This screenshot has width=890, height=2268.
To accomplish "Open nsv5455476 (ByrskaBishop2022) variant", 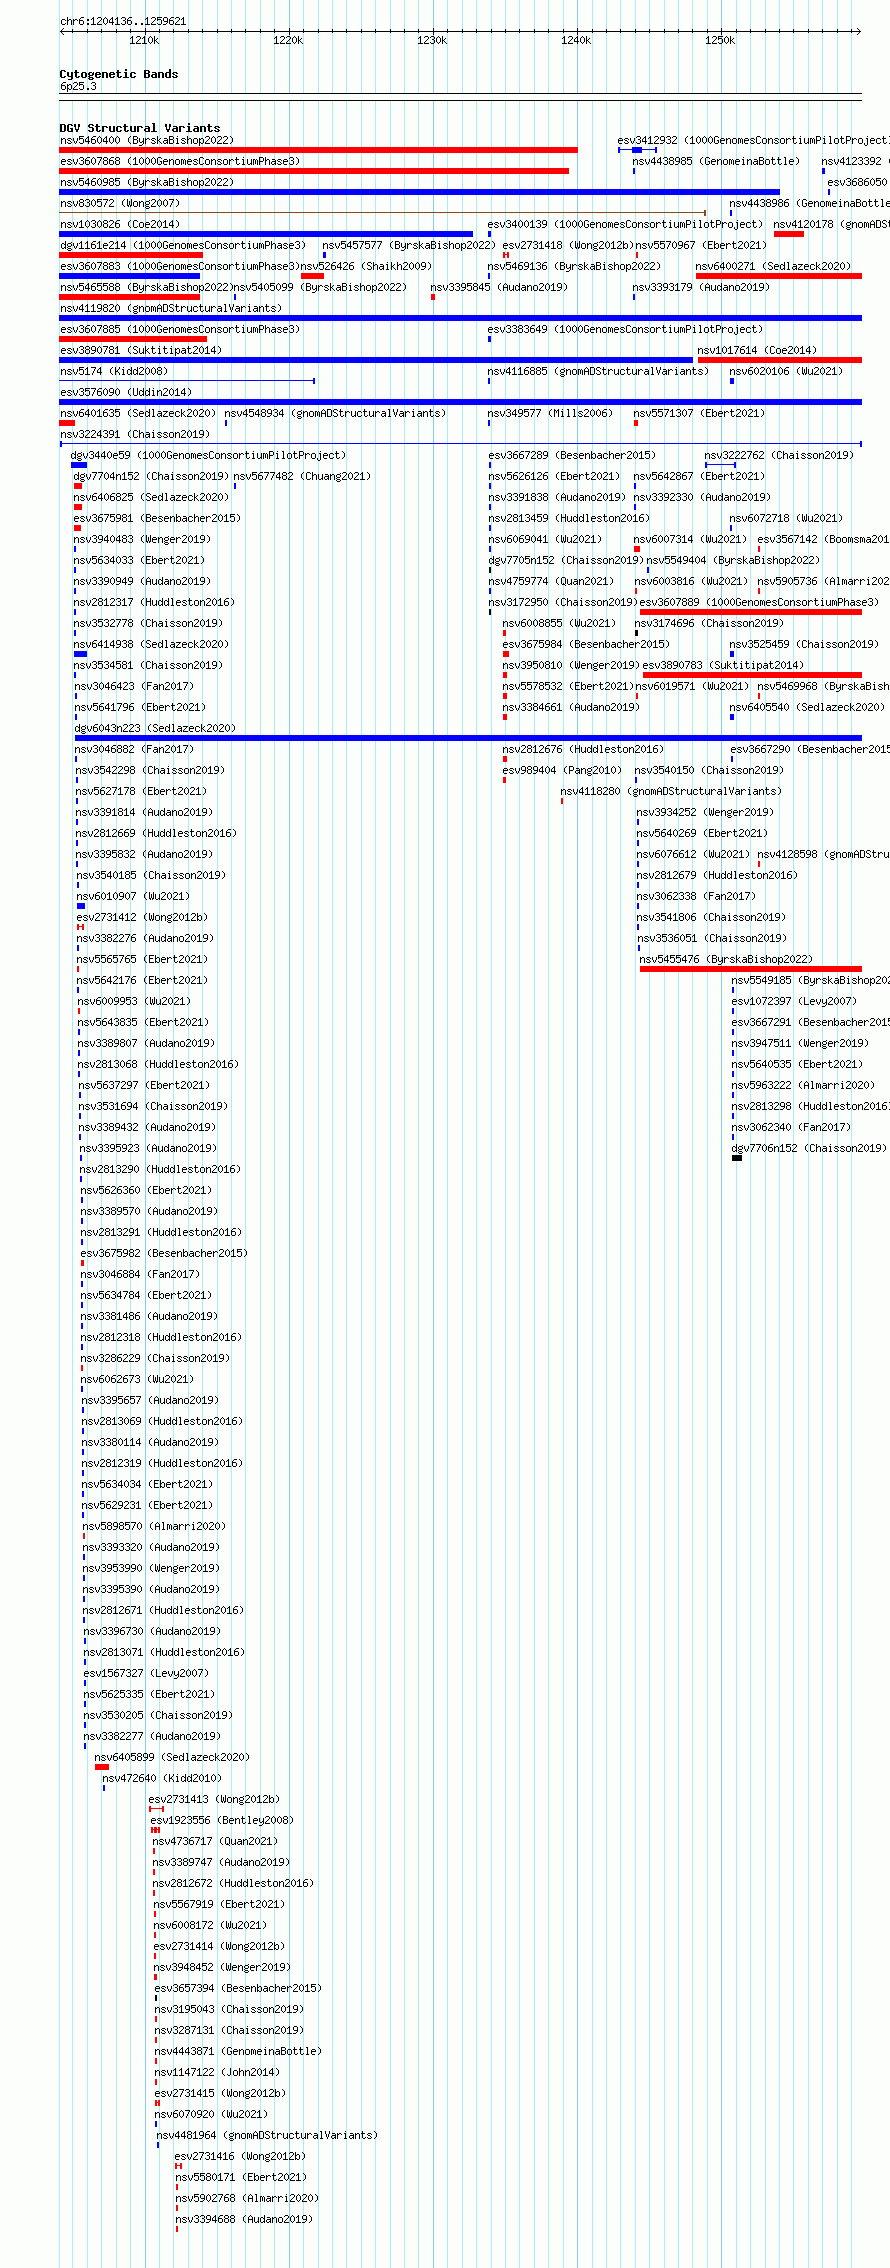I will [x=725, y=959].
